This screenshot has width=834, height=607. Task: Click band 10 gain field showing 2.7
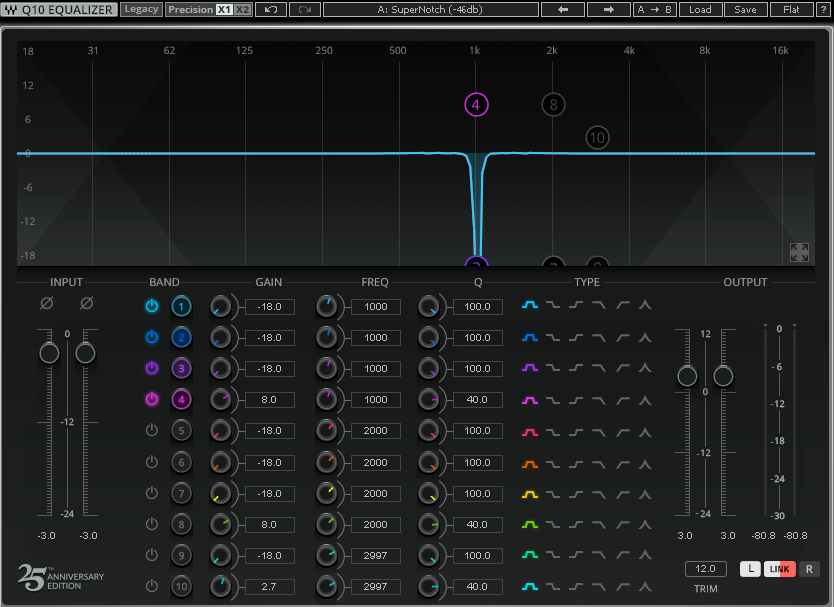coord(270,587)
